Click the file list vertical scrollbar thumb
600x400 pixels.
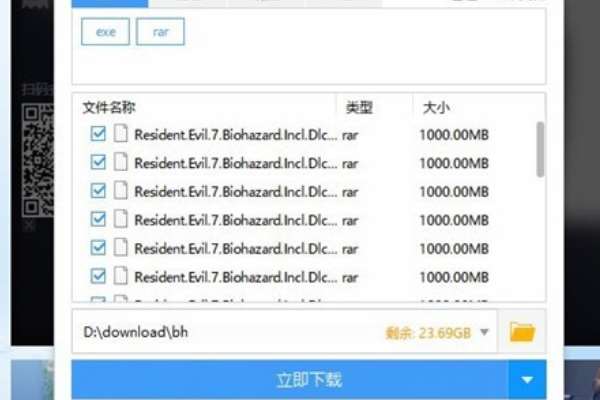(x=540, y=150)
